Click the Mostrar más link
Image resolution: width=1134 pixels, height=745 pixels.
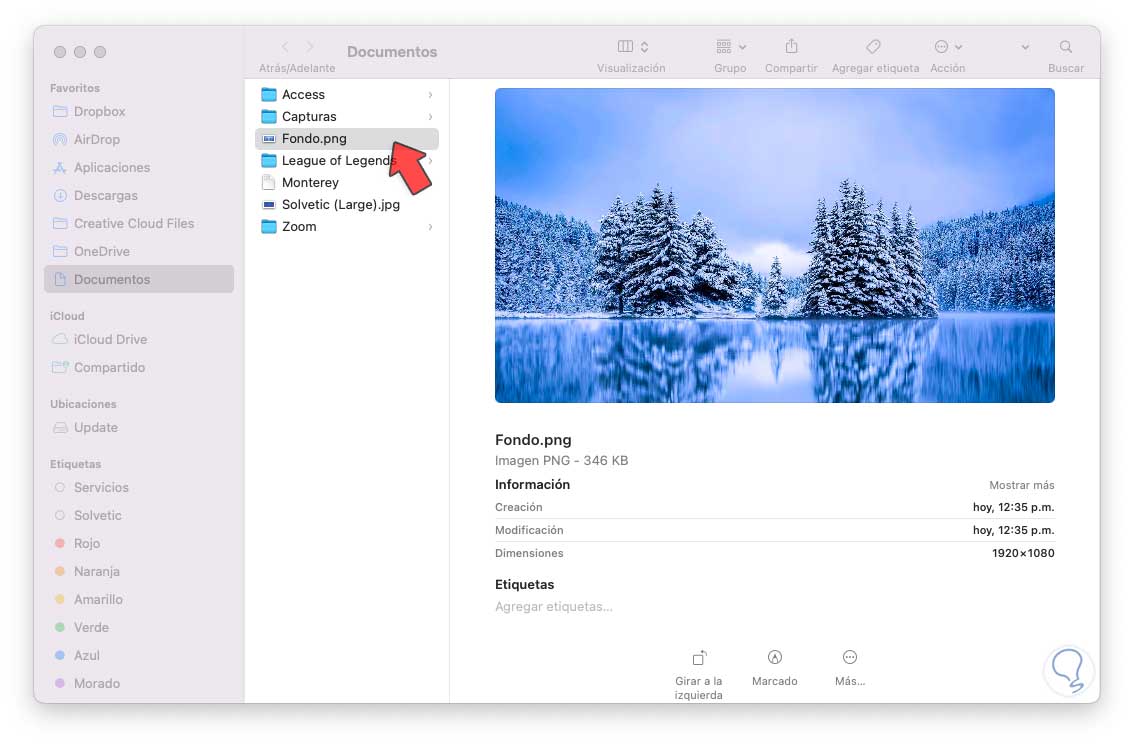tap(1021, 485)
